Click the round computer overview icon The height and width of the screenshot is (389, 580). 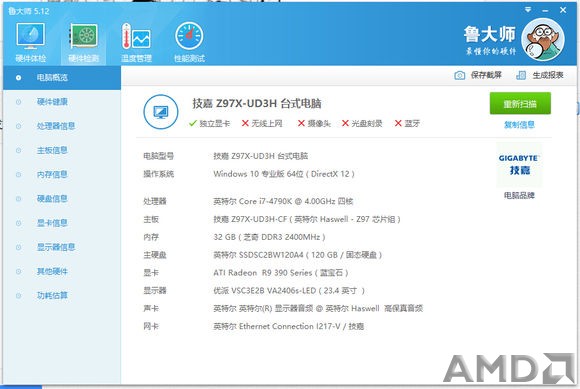[161, 112]
